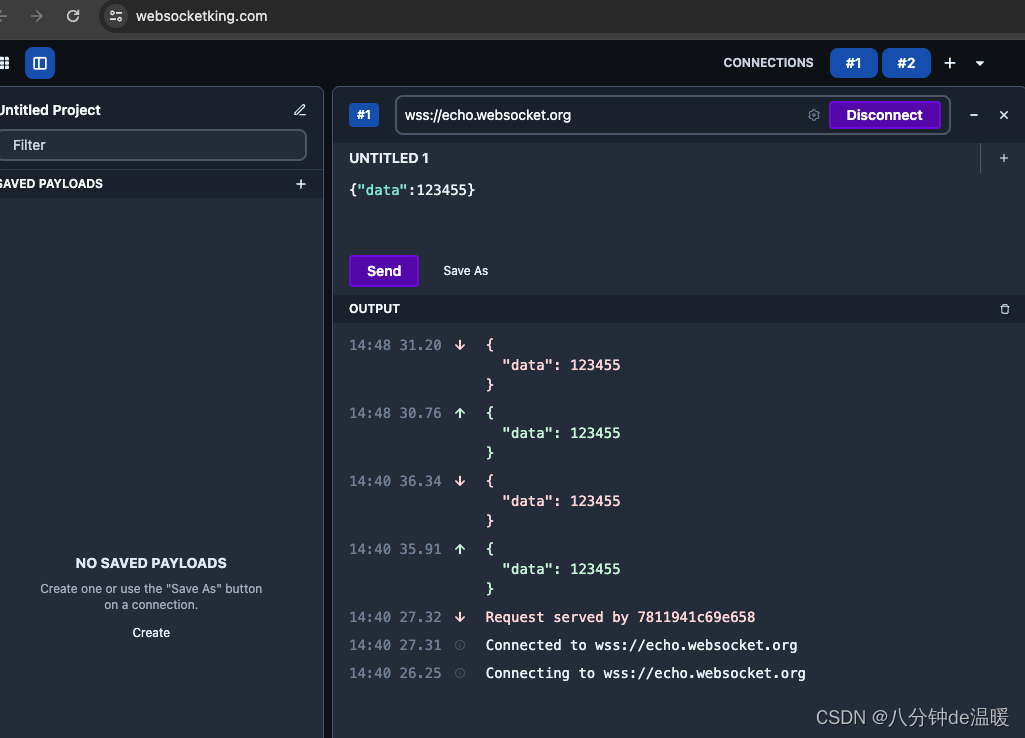1025x738 pixels.
Task: Clear the output with the trash icon
Action: pos(1004,309)
